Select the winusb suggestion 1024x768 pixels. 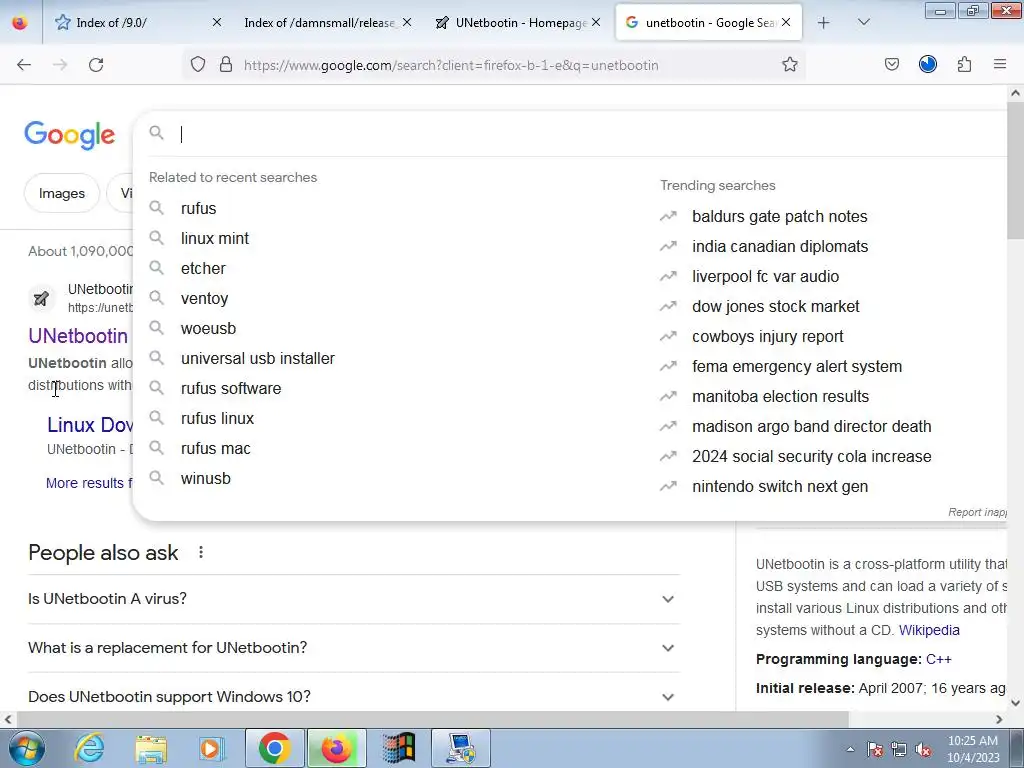(x=206, y=479)
